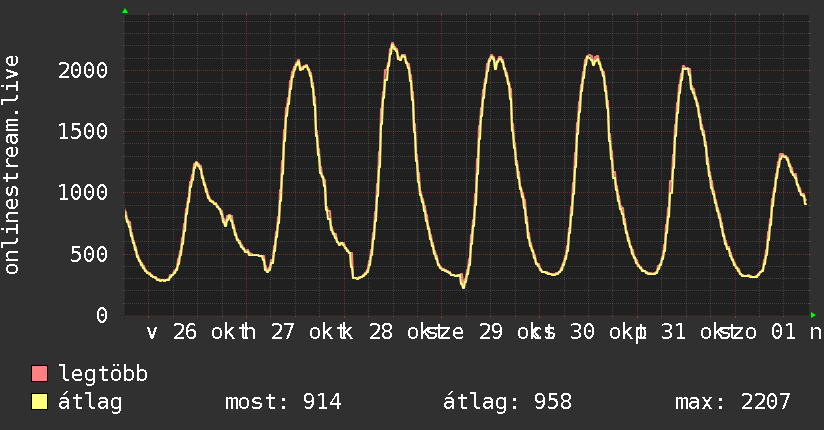824x430 pixels.
Task: Click the y-axis value 500
Action: click(89, 254)
